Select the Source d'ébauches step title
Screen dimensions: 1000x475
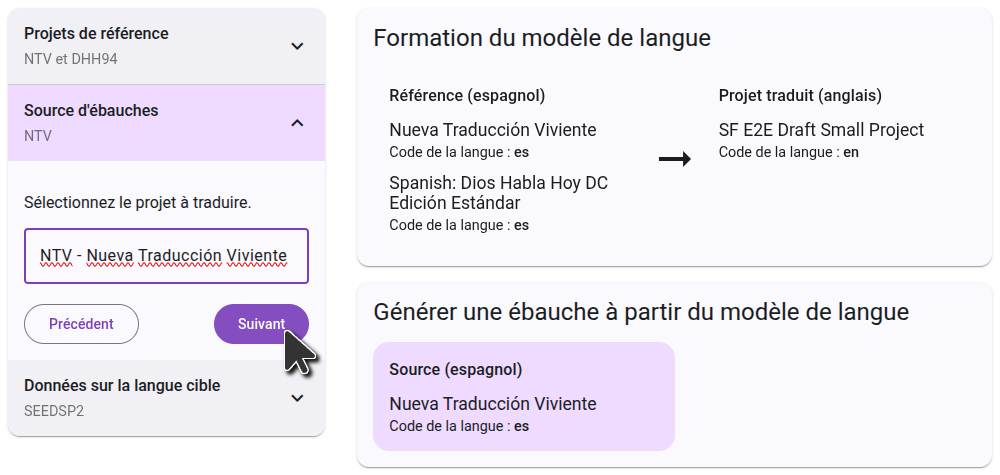click(x=91, y=111)
